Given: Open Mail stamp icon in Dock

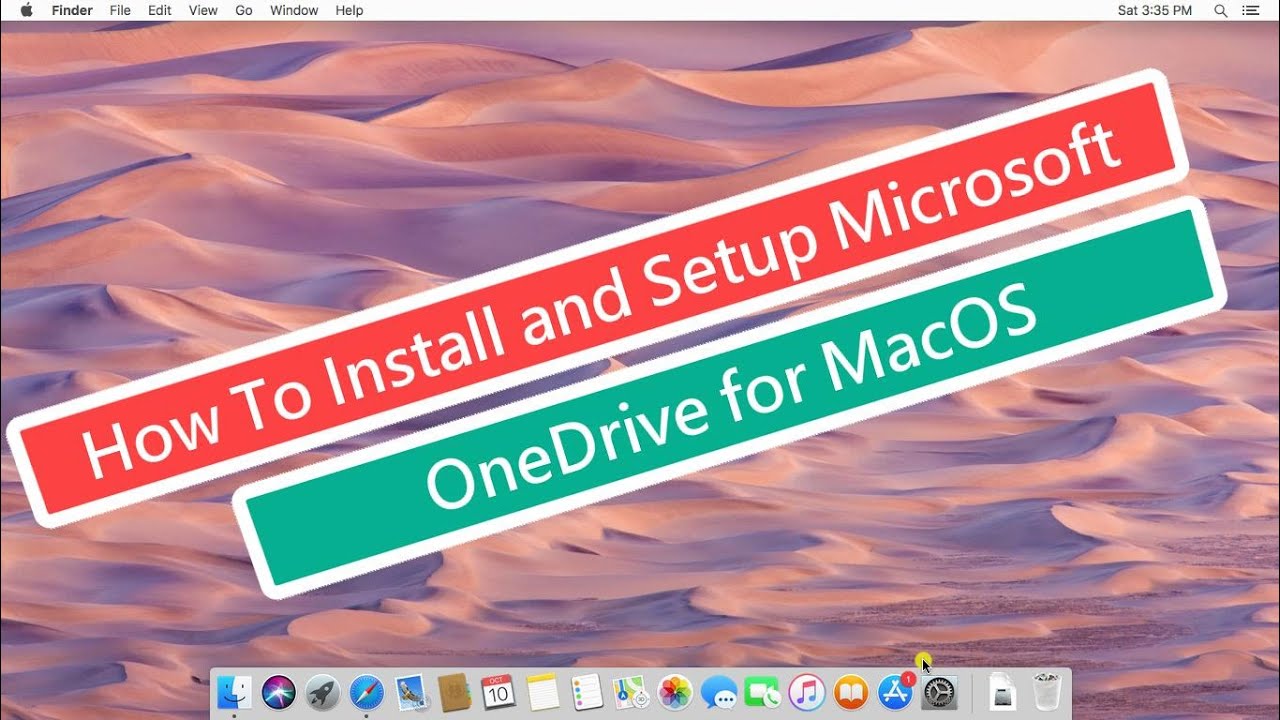Looking at the screenshot, I should tap(410, 692).
